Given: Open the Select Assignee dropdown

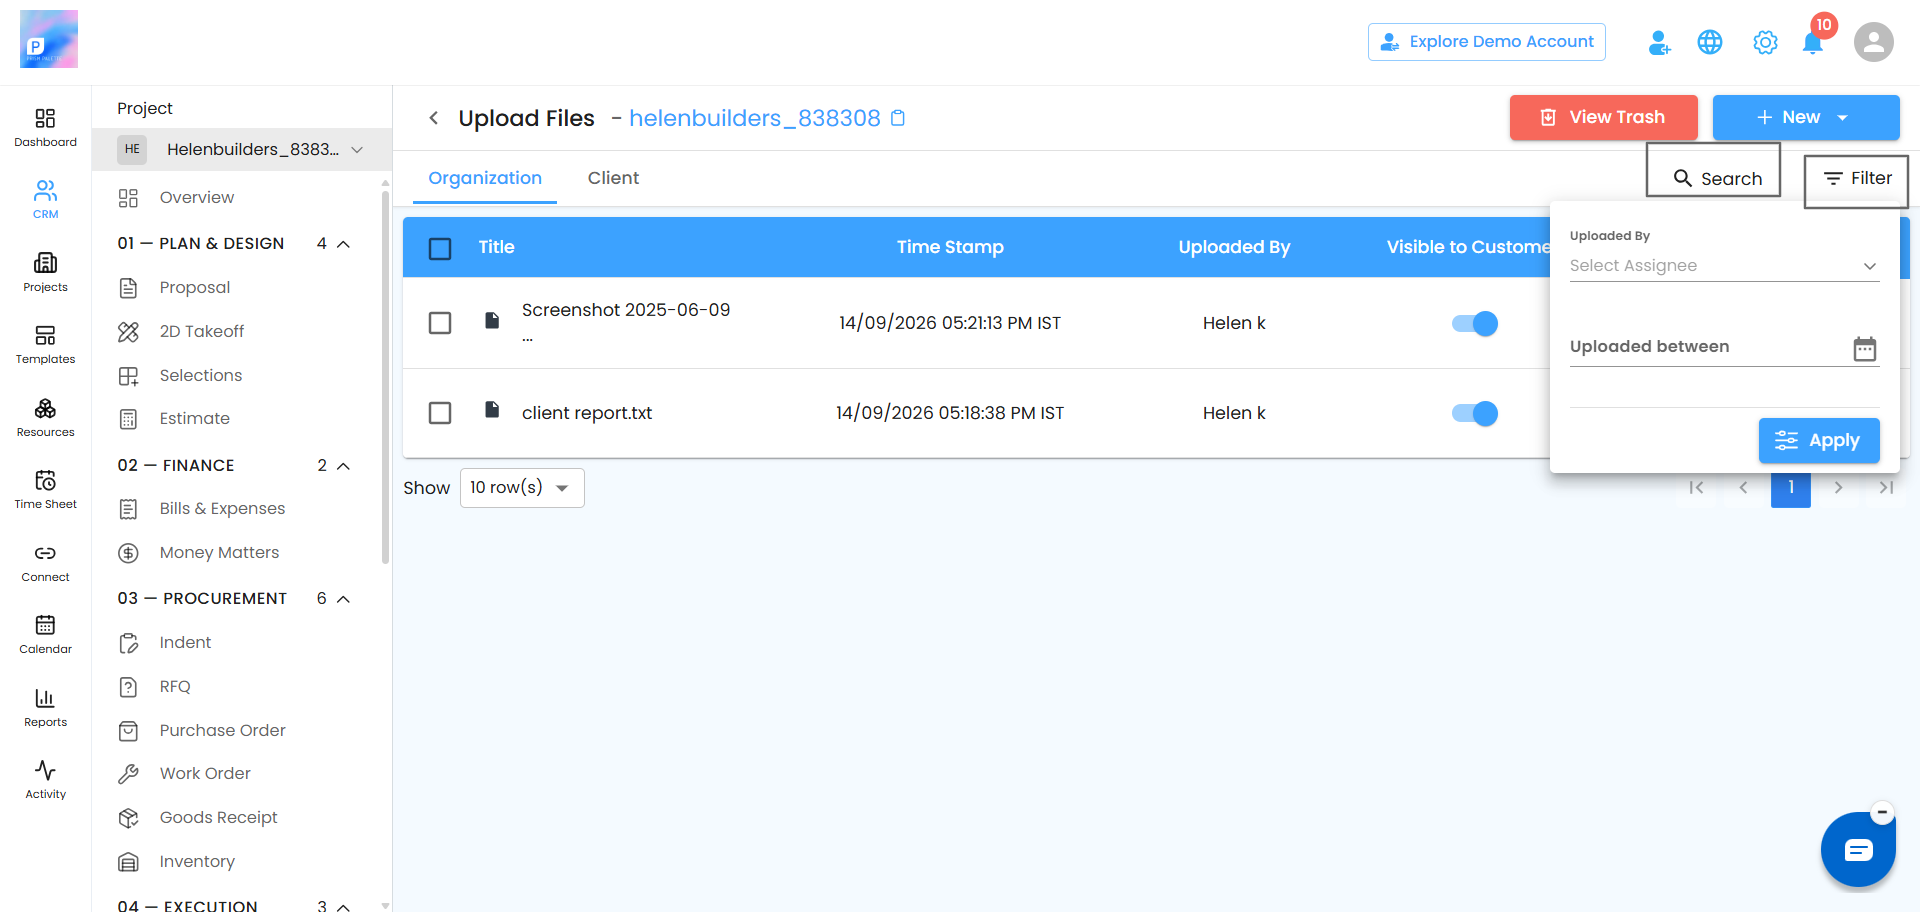Looking at the screenshot, I should [1724, 266].
